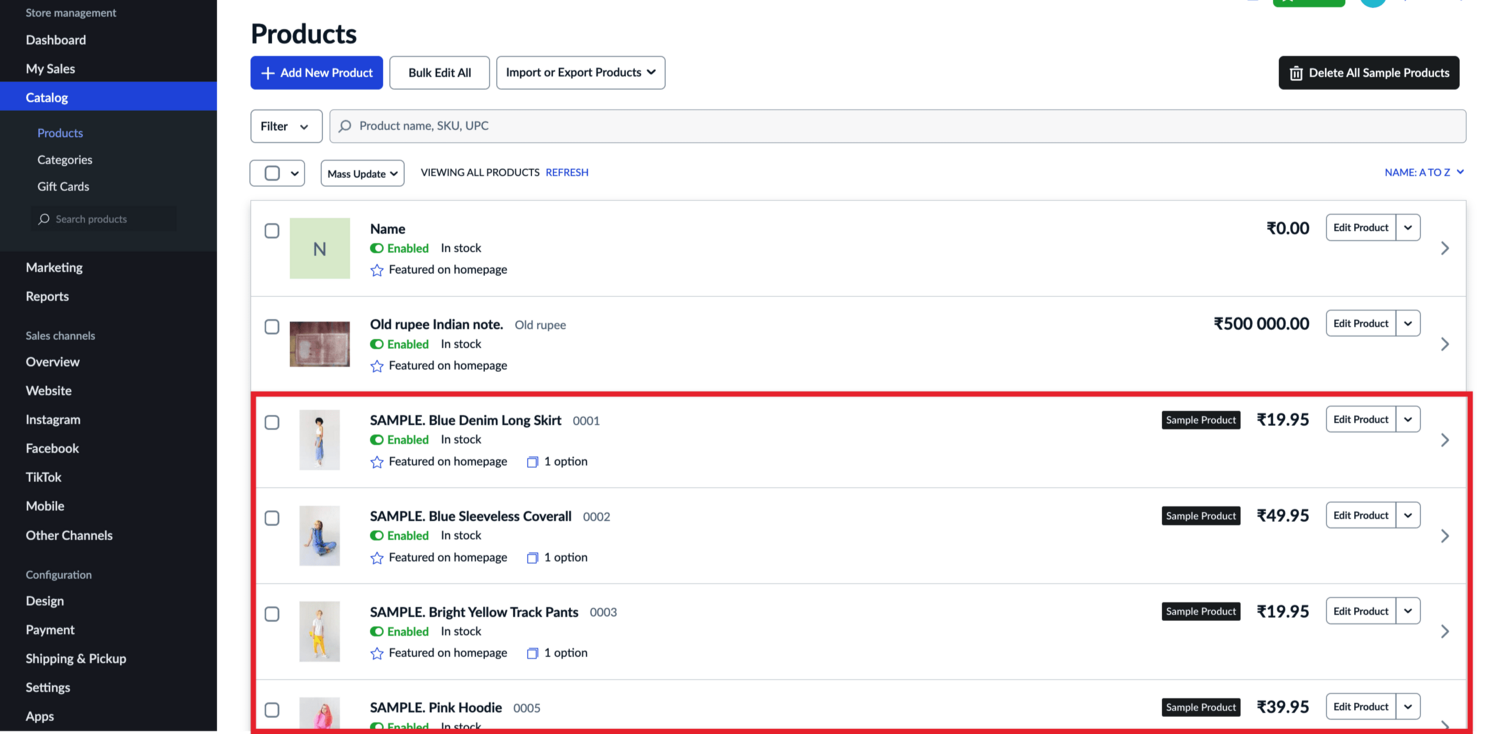Image resolution: width=1500 pixels, height=734 pixels.
Task: Click star icon on Name product row
Action: point(377,270)
